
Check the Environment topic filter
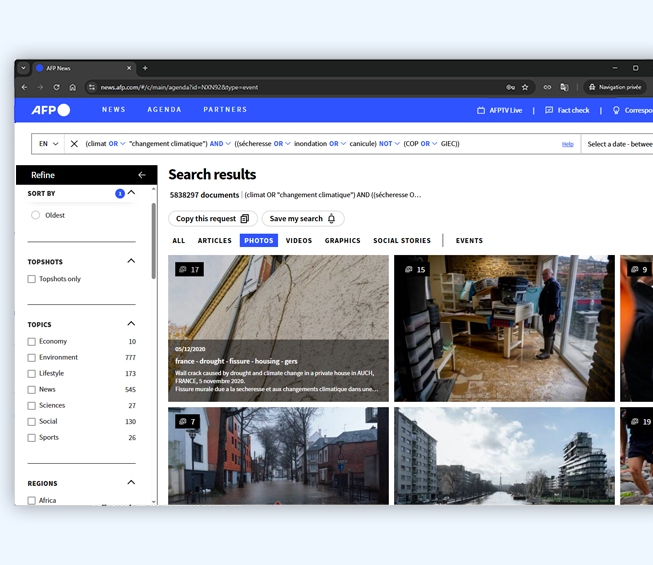tap(32, 357)
